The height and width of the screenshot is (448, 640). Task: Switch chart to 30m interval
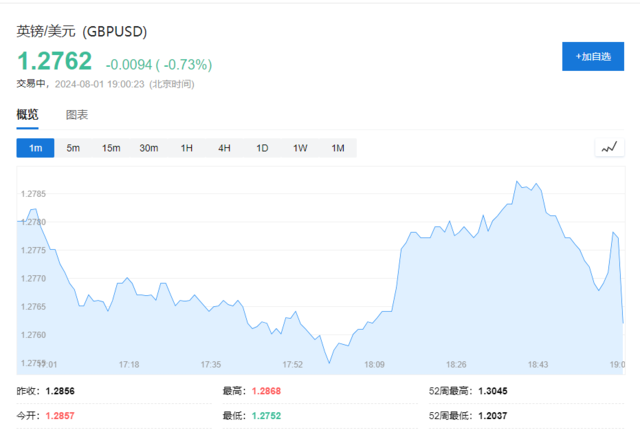pos(148,148)
